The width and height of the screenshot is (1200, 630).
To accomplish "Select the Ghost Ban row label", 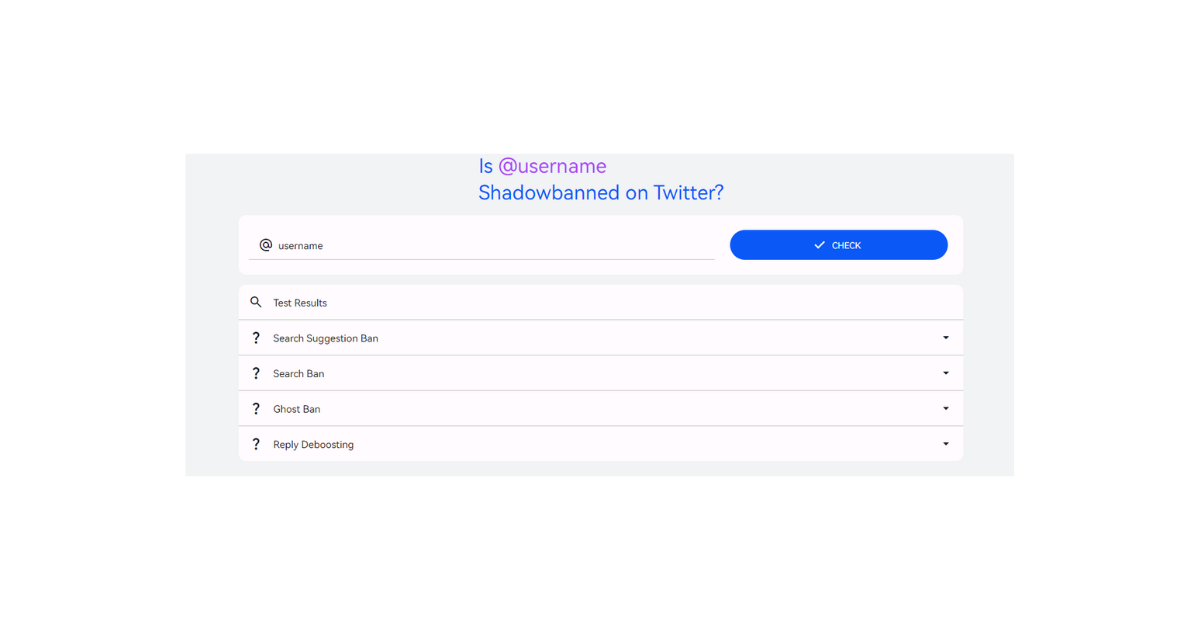I will (x=296, y=409).
